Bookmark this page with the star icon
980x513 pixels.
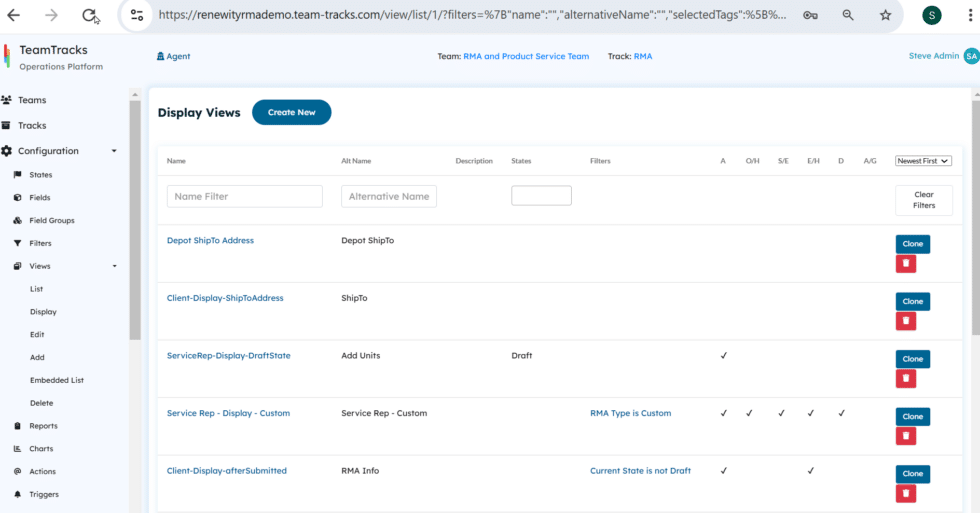[x=886, y=15]
